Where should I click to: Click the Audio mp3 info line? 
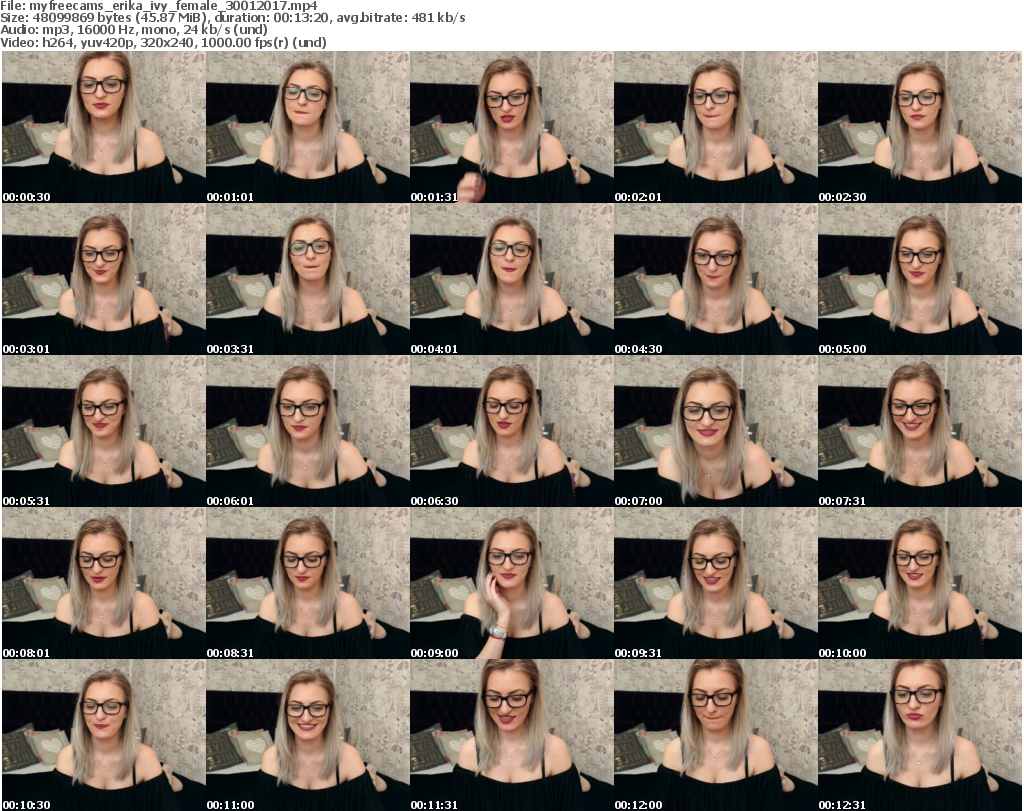pos(134,30)
